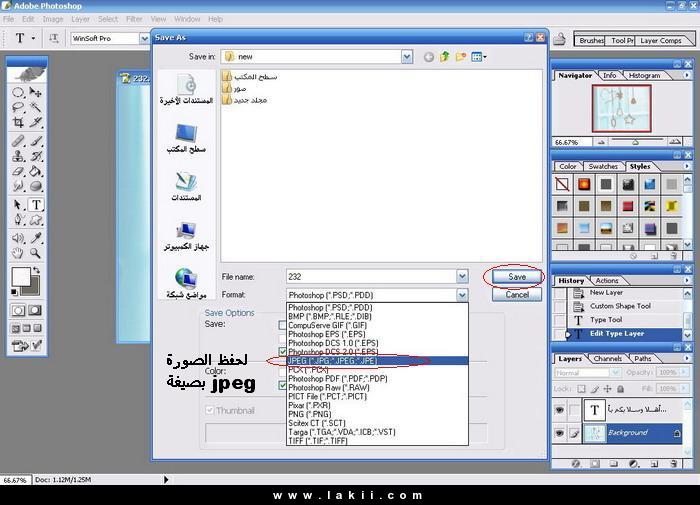700x505 pixels.
Task: Open the Save in folder dropdown
Action: 407,57
